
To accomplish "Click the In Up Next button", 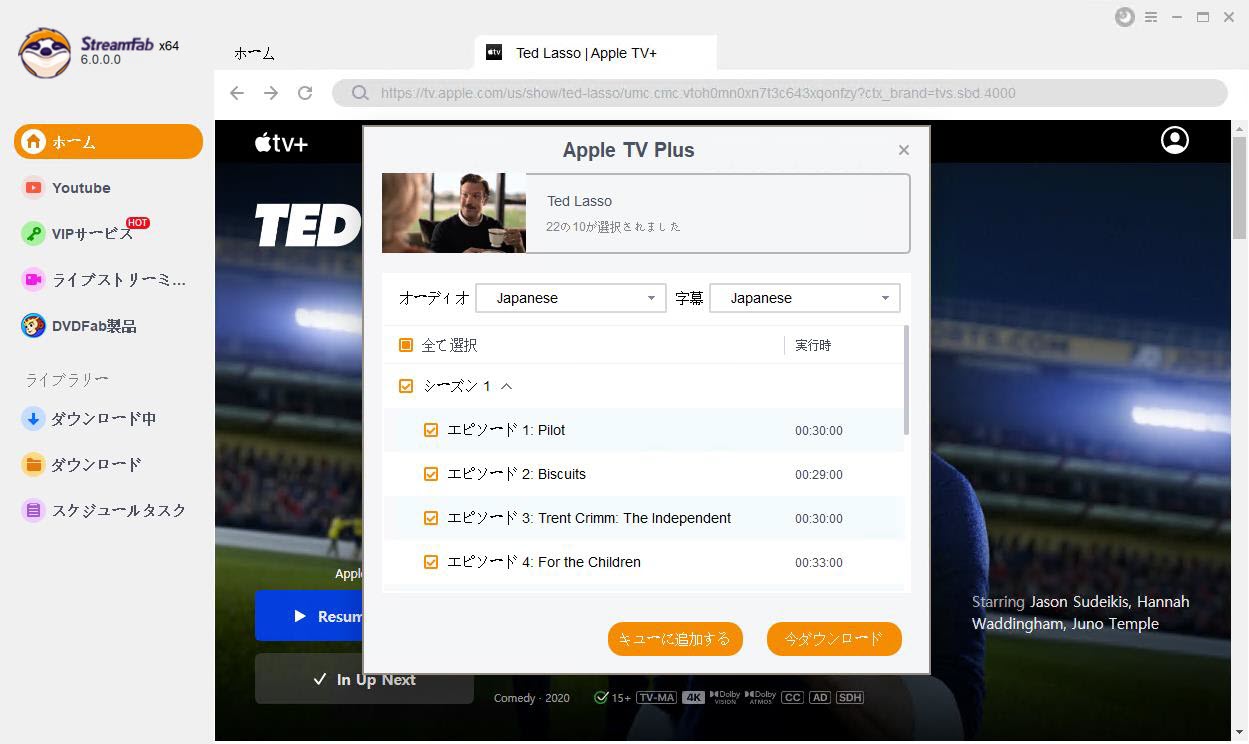I will pos(364,679).
